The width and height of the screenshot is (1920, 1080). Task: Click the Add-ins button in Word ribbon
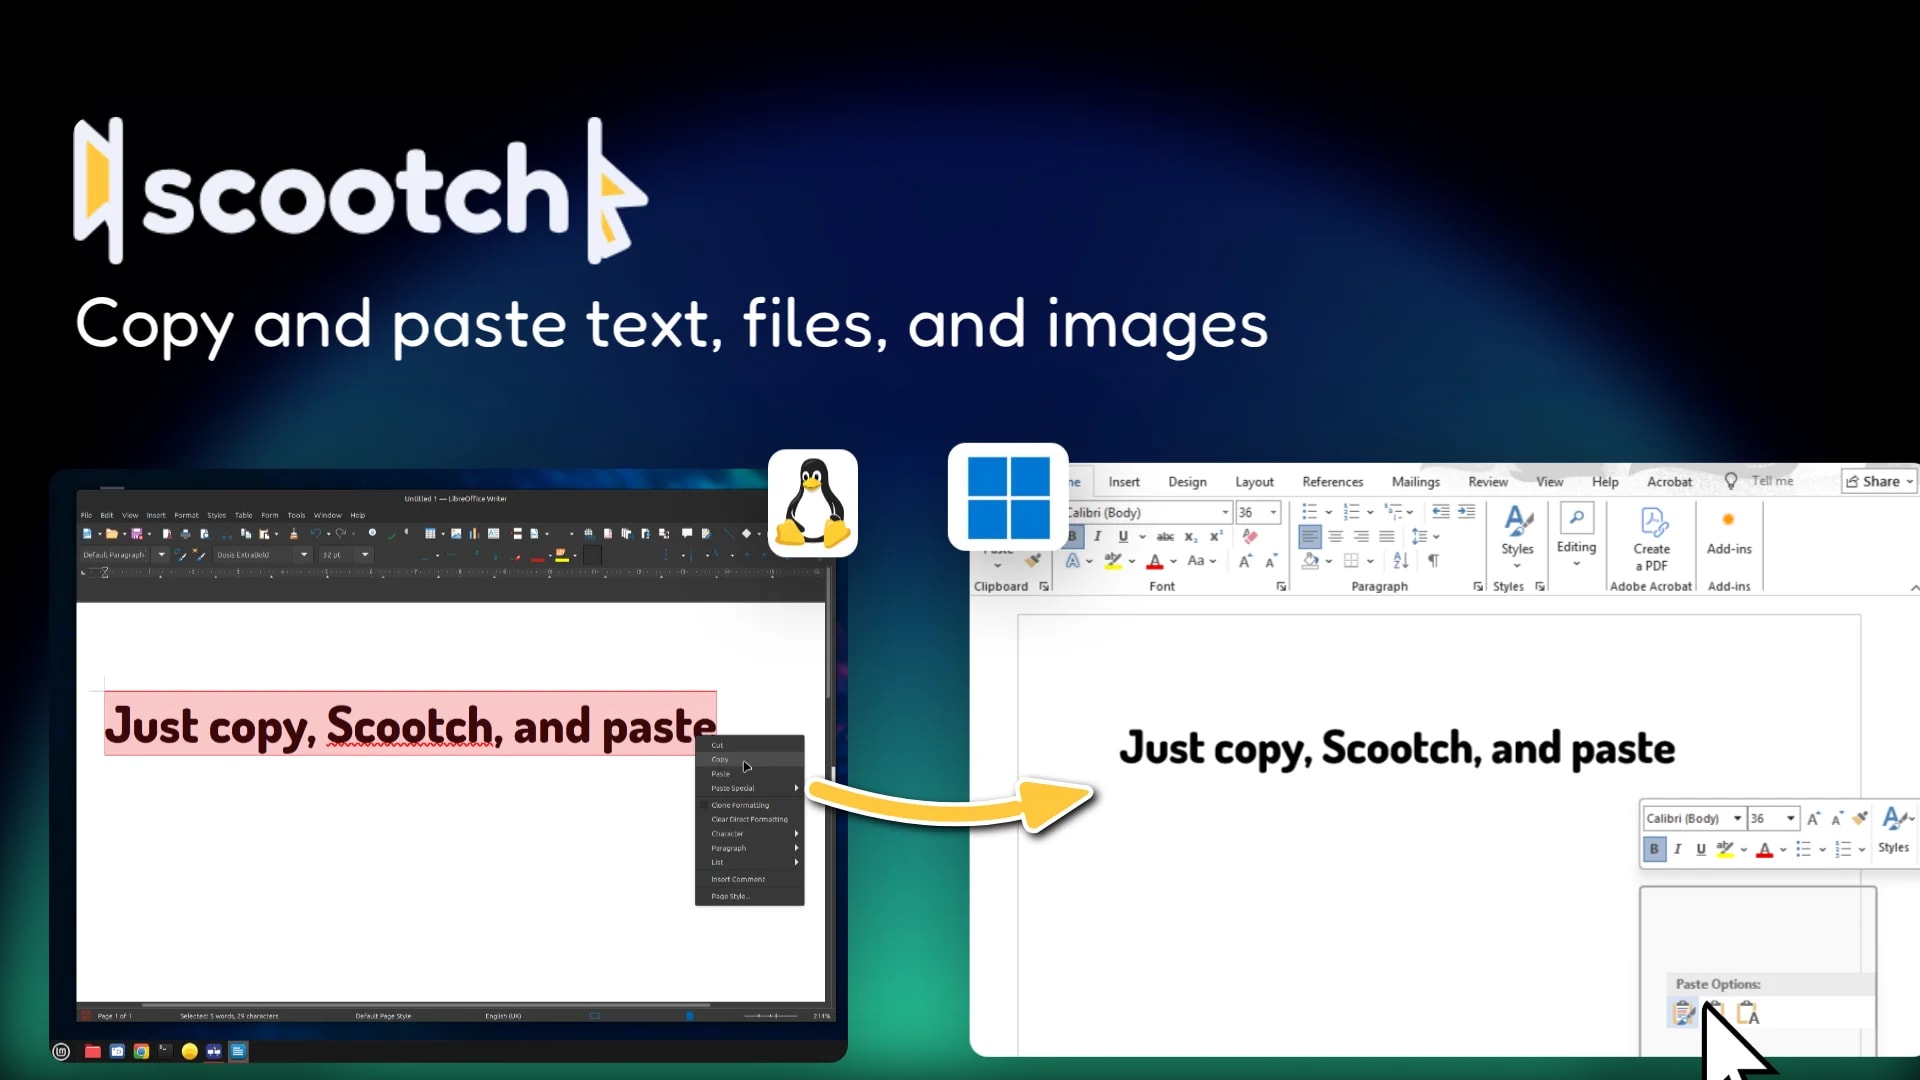[x=1729, y=532]
